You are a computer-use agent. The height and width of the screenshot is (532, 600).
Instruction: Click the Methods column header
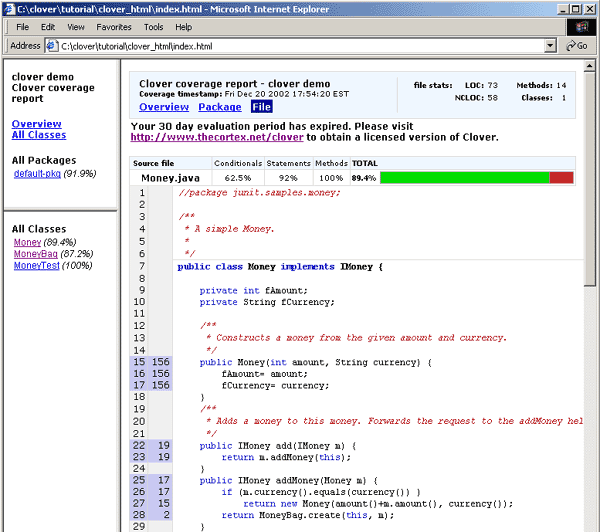click(x=331, y=163)
